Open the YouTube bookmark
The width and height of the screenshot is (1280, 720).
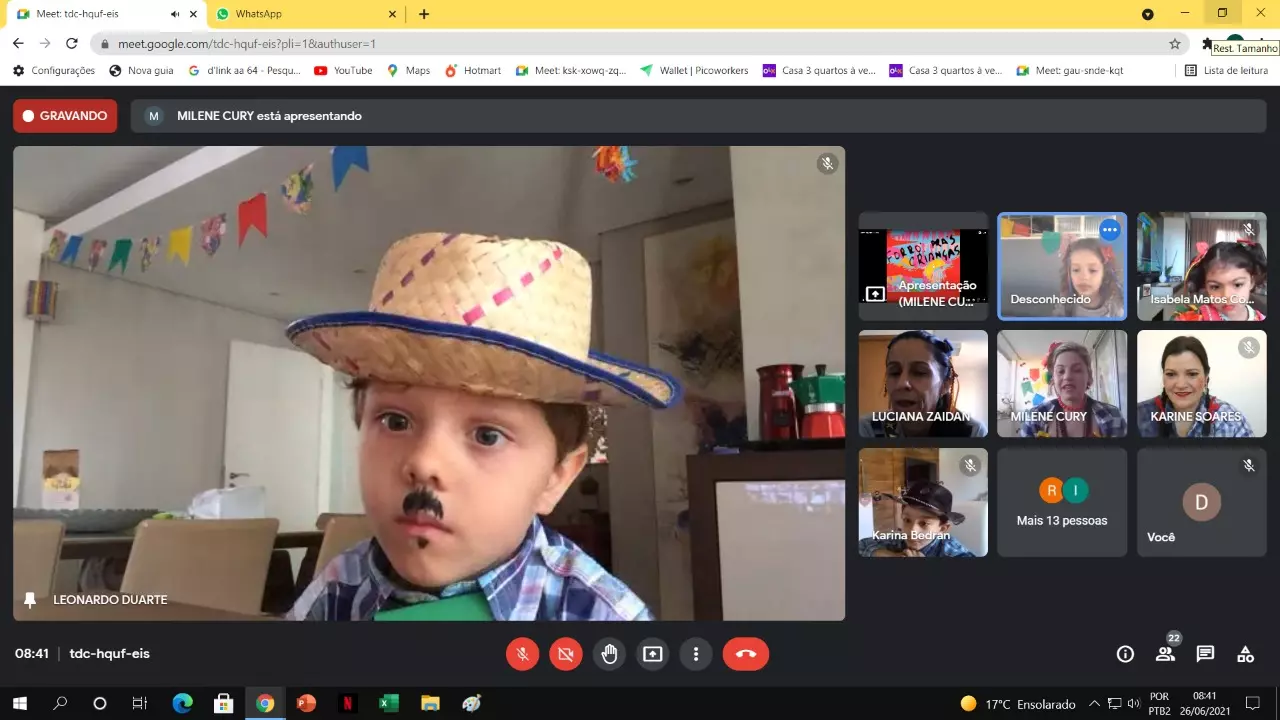click(x=343, y=71)
